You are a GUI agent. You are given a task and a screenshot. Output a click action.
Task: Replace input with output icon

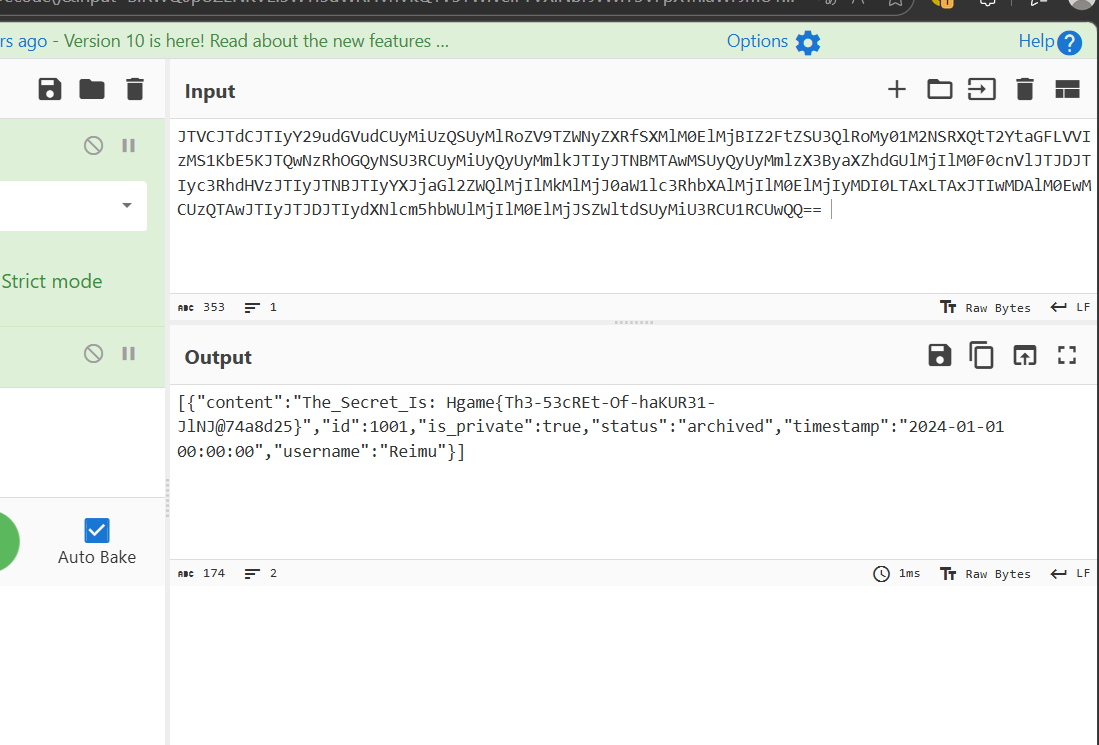coord(1024,356)
